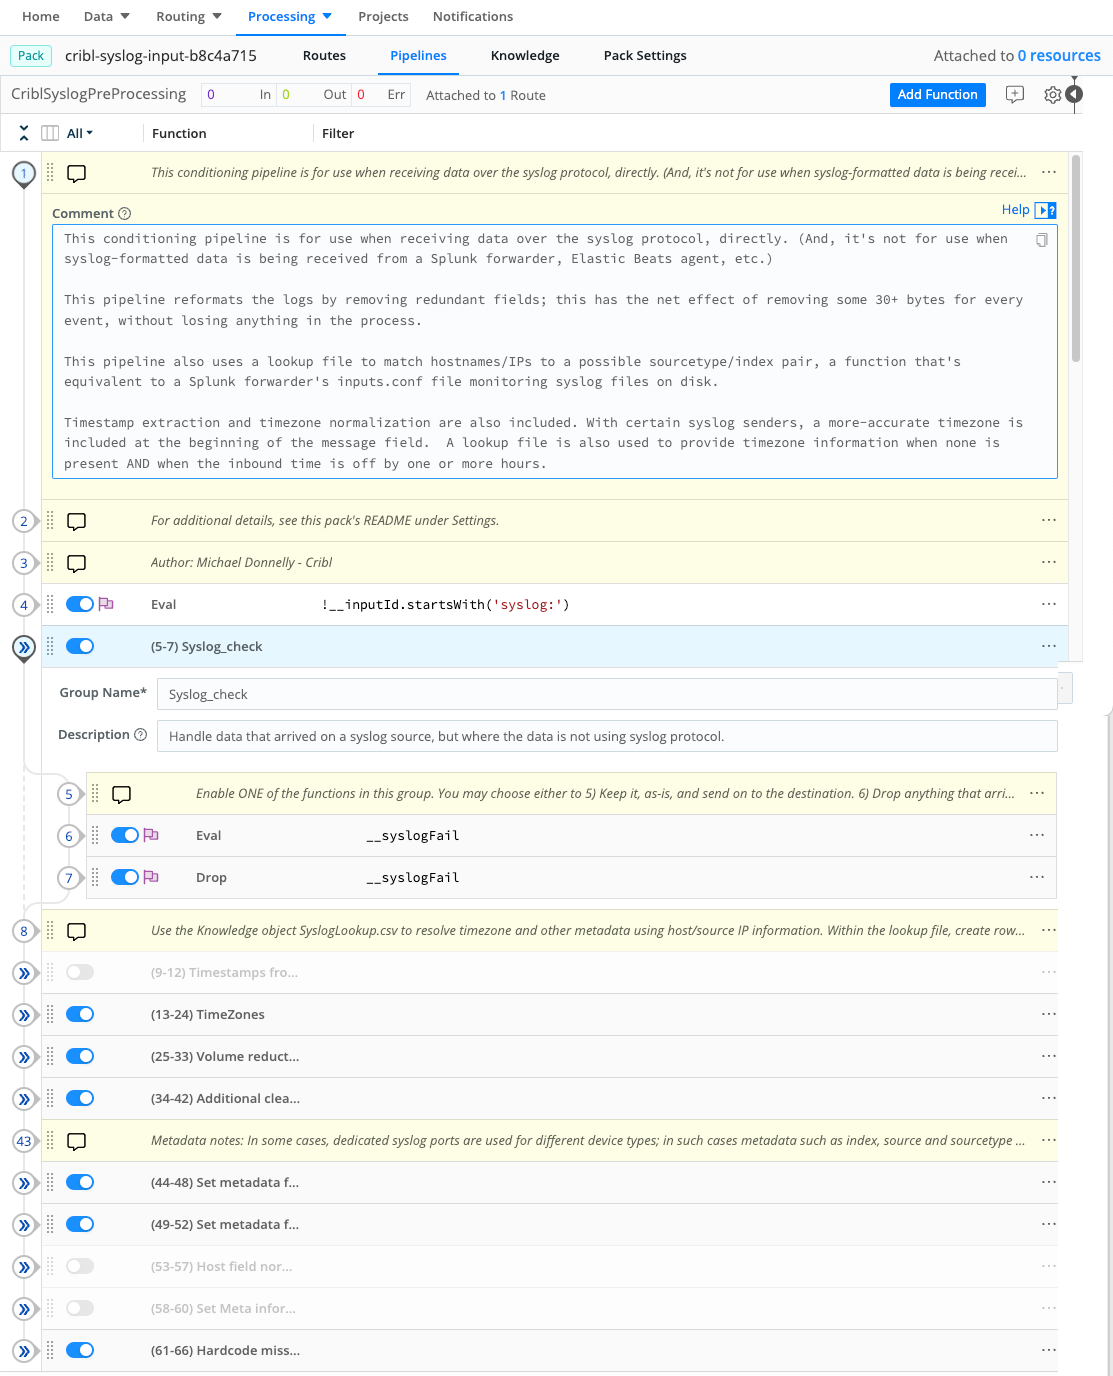Click the add comment function icon
The width and height of the screenshot is (1113, 1376).
pyautogui.click(x=1014, y=94)
